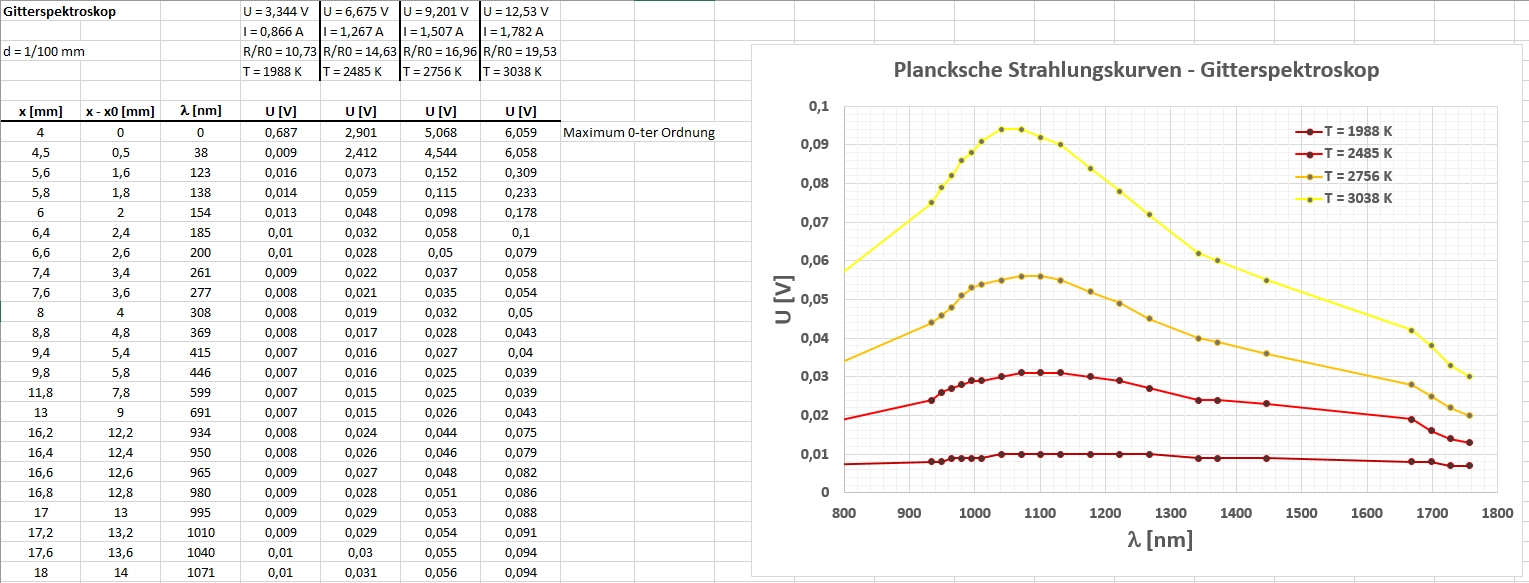Select the voltage cell '6,059'

[520, 132]
